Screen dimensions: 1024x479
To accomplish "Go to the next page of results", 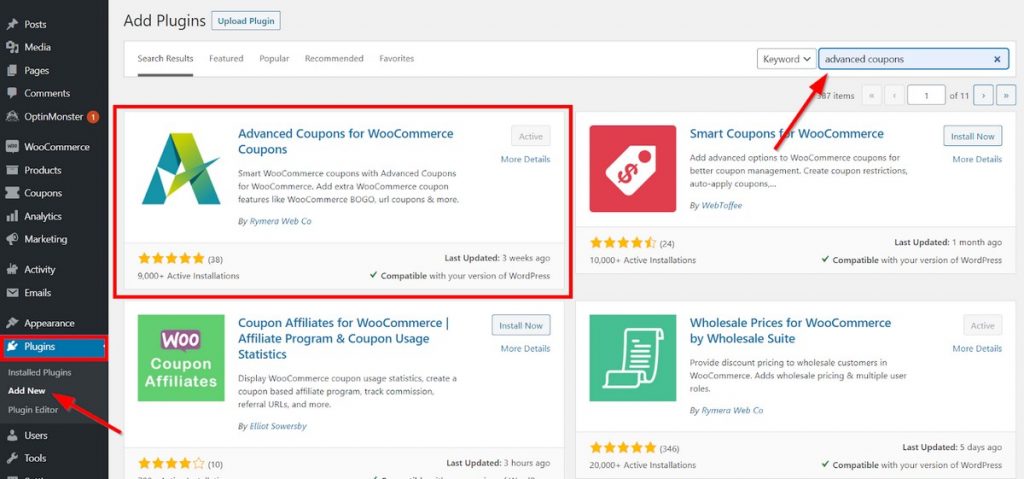I will tap(983, 95).
